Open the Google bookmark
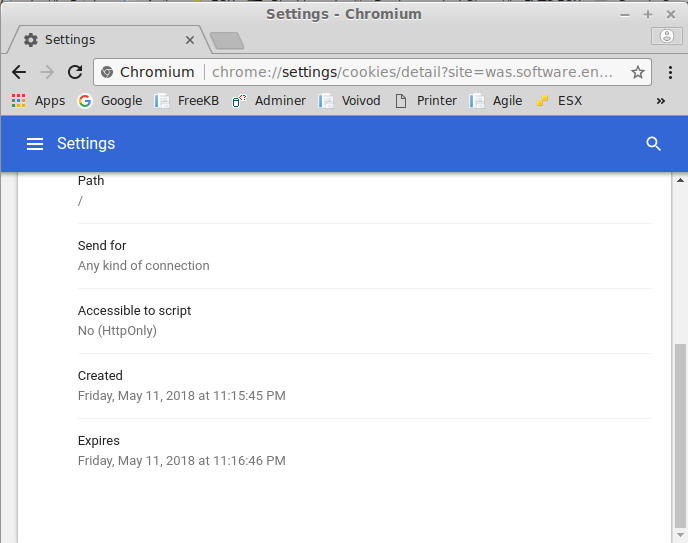688x543 pixels. pyautogui.click(x=110, y=101)
